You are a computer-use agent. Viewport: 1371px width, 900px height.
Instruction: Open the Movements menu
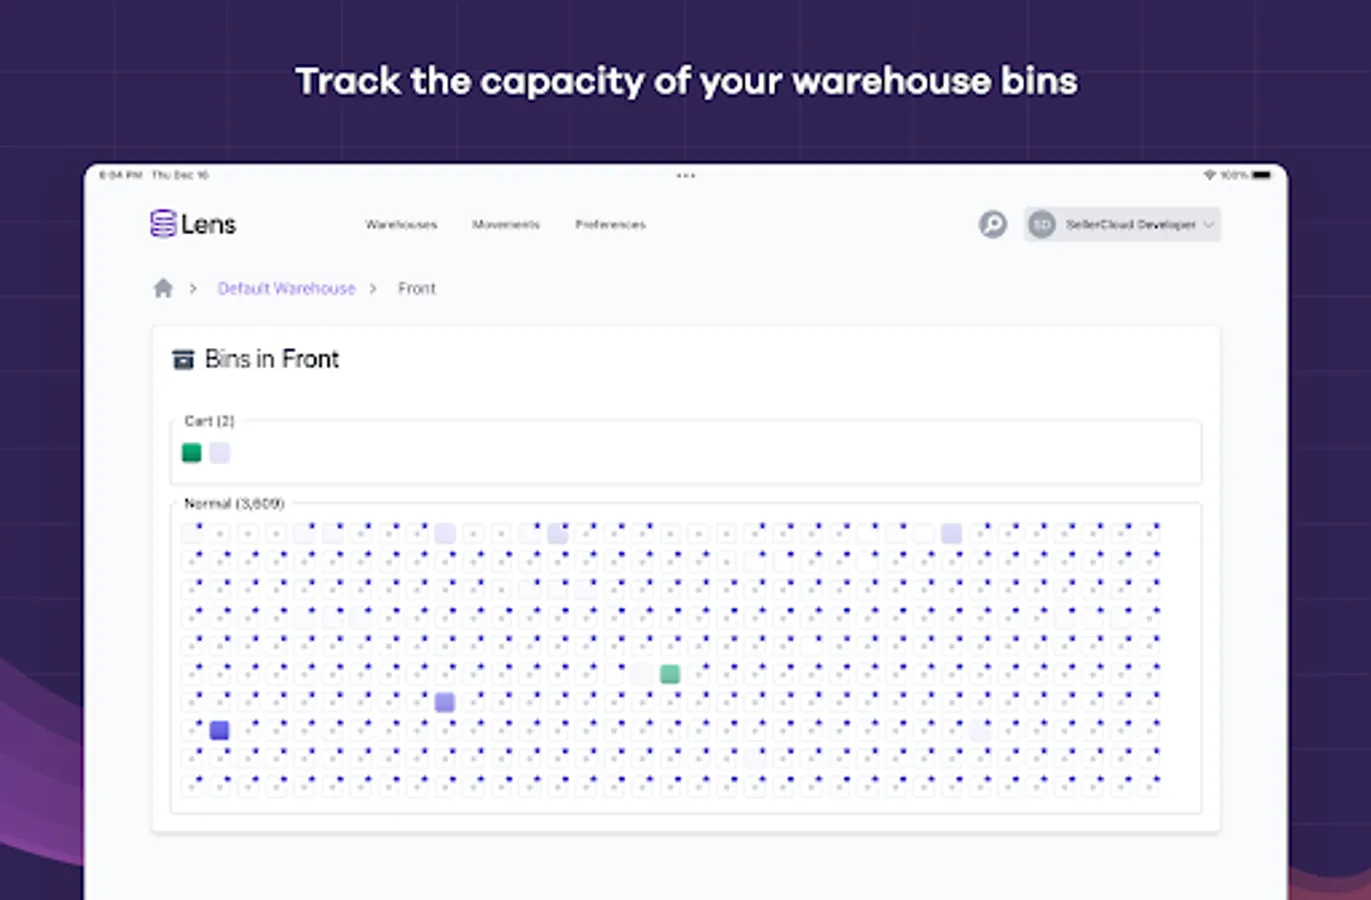tap(506, 225)
